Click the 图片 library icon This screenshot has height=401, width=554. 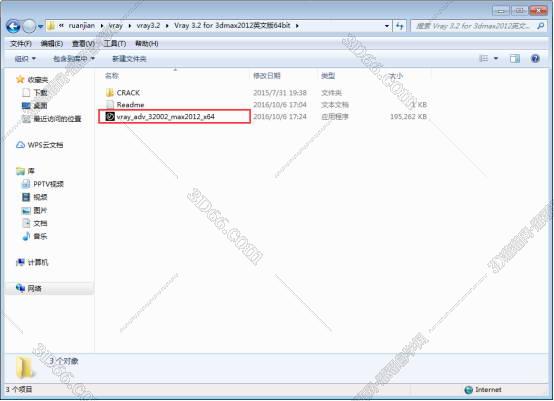tap(26, 210)
